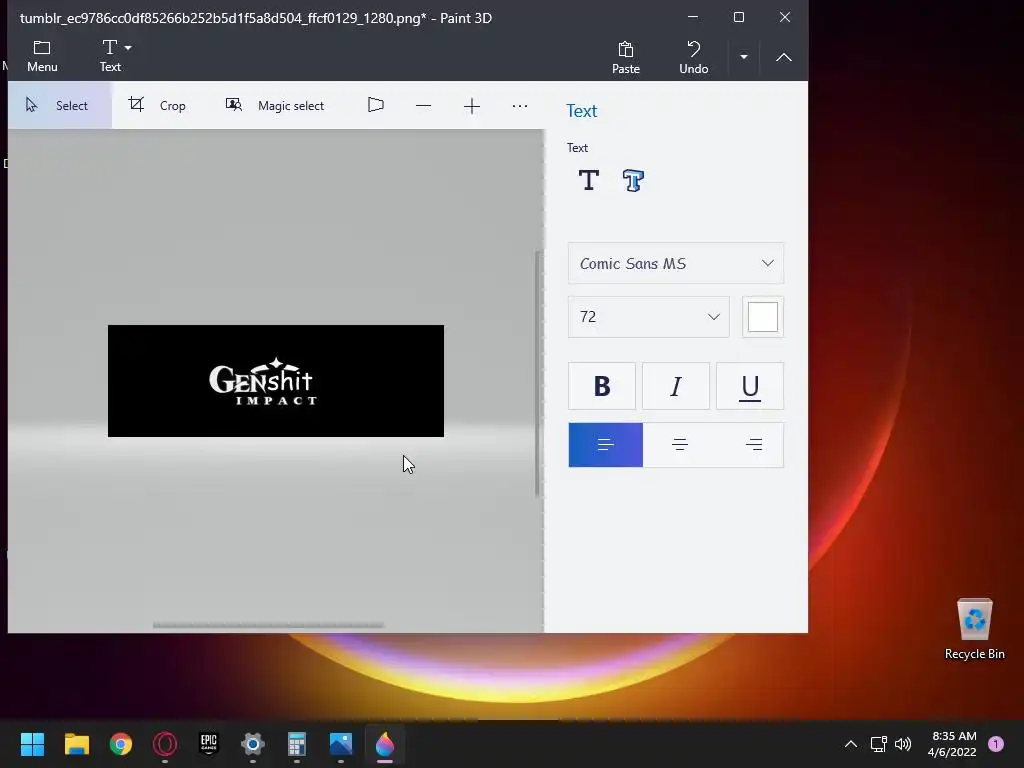Viewport: 1024px width, 768px height.
Task: Click the horizontal canvas scrollbar
Action: (268, 625)
